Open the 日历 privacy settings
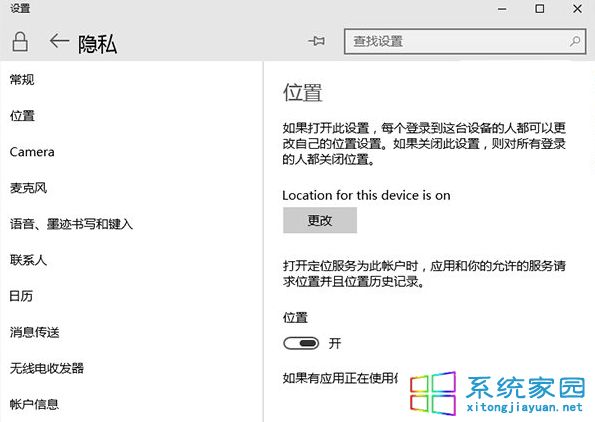 coord(21,296)
